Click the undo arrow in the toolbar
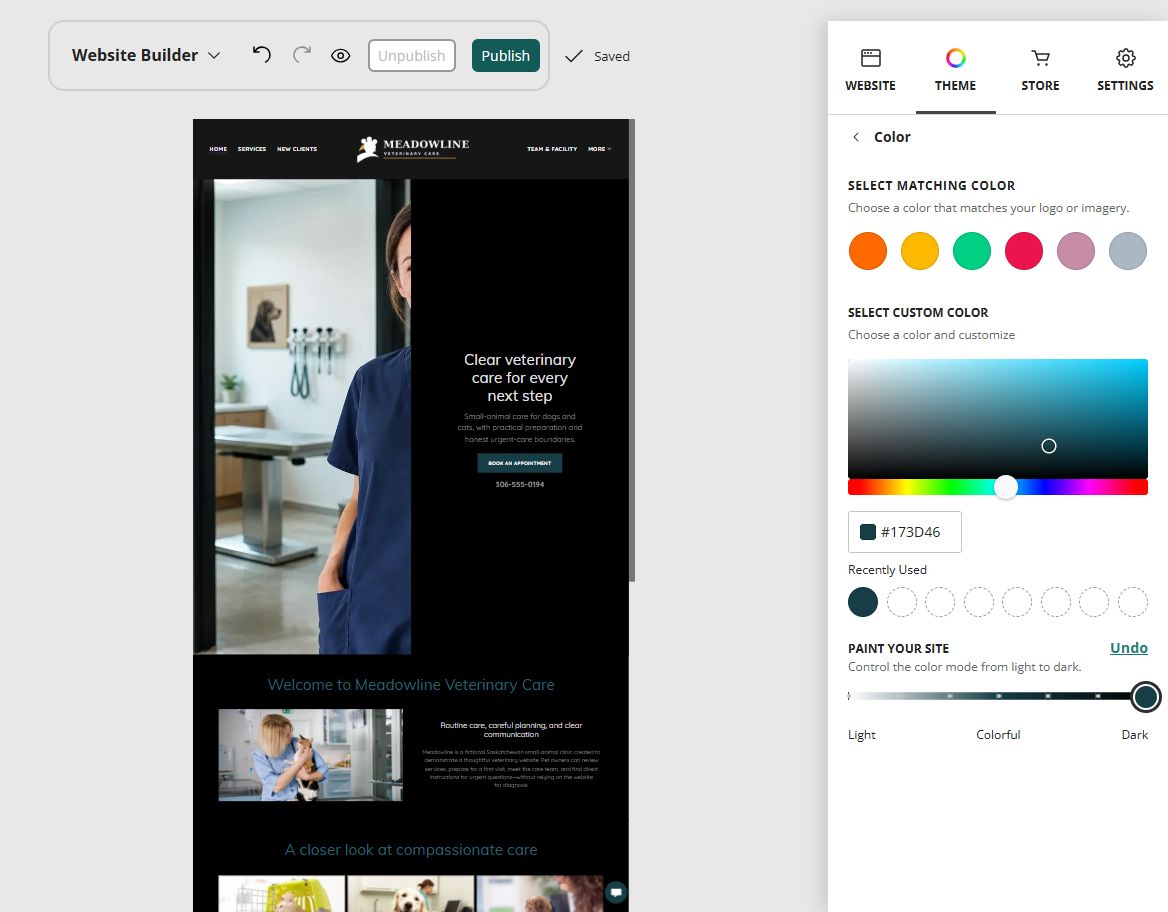 (261, 54)
